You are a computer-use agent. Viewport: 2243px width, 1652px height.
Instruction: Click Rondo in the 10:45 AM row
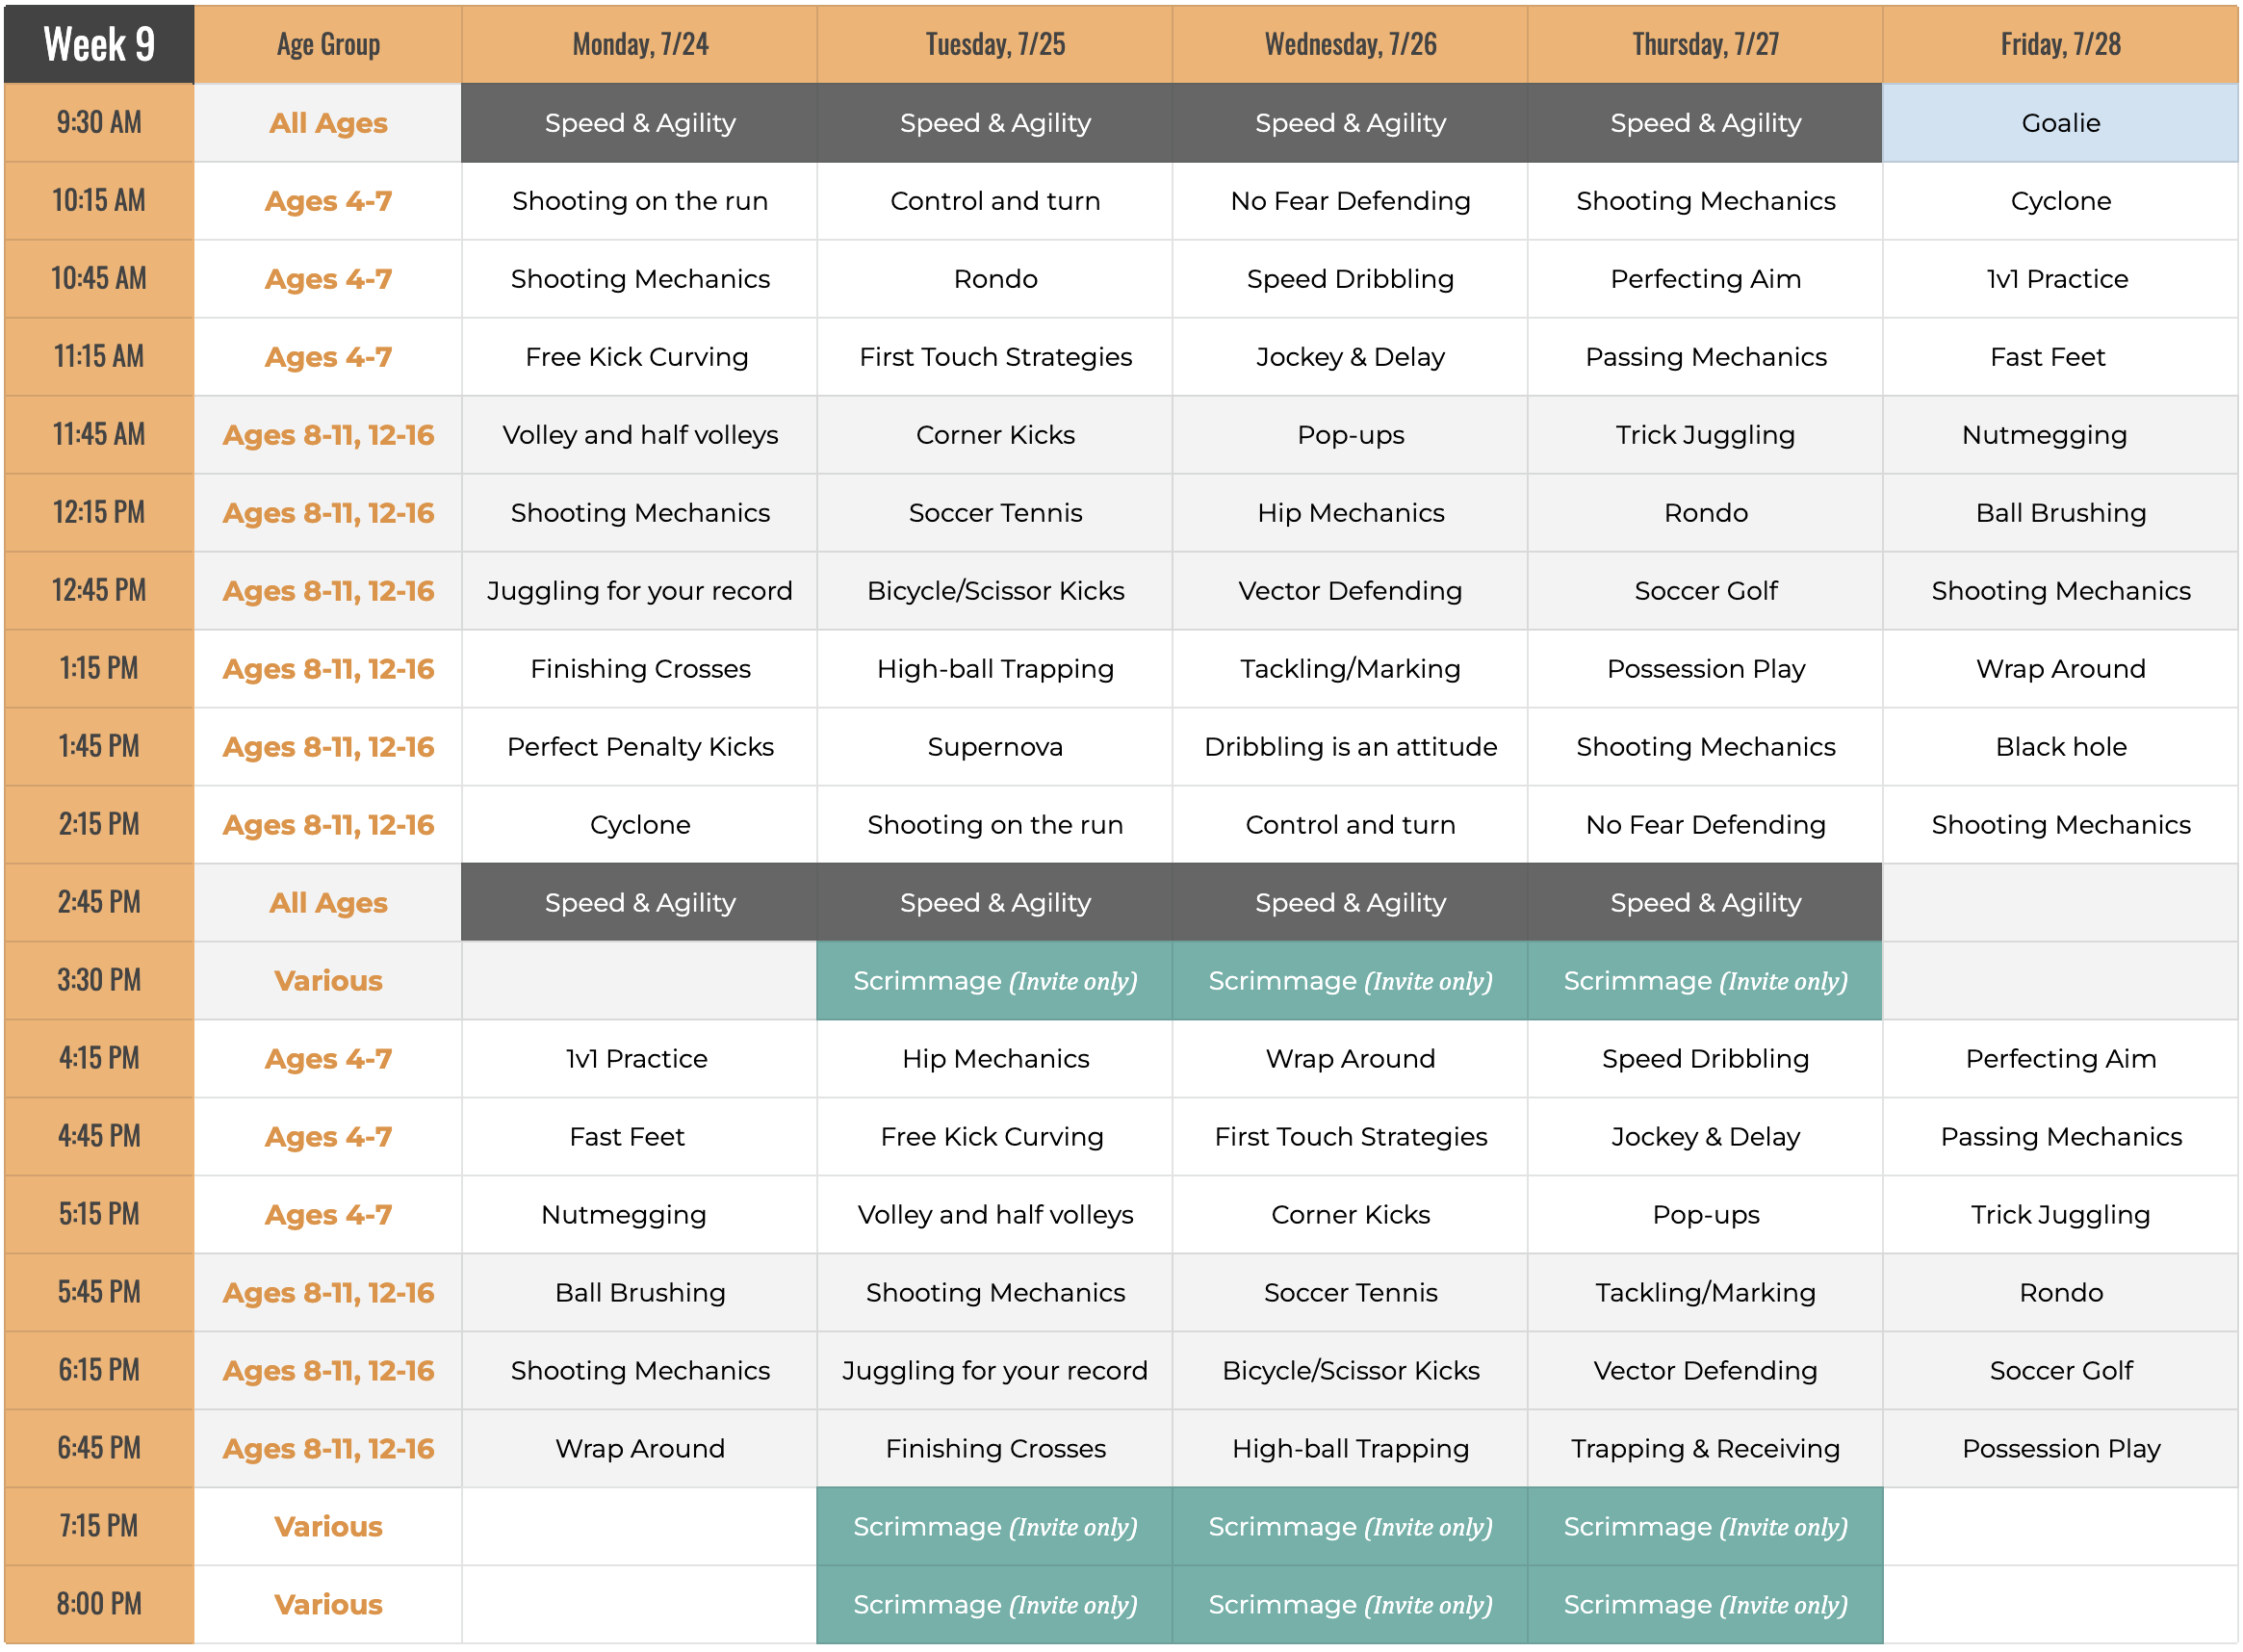tap(995, 279)
